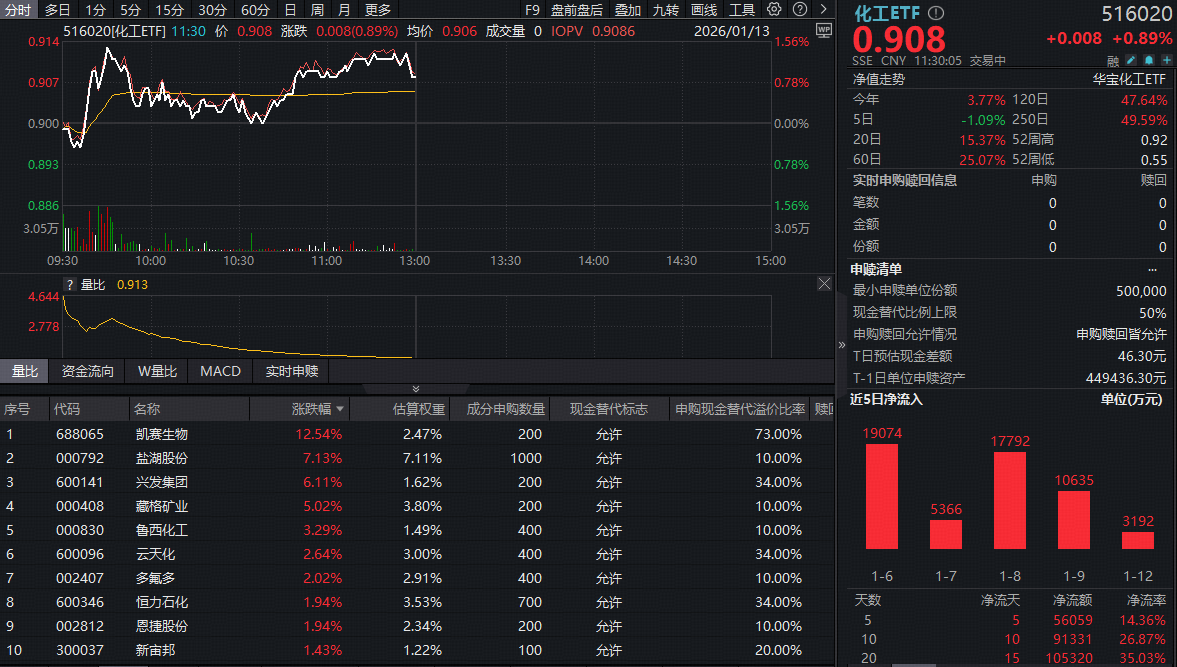Click the 融 margin trading icon
Image resolution: width=1177 pixels, height=667 pixels.
1113,60
